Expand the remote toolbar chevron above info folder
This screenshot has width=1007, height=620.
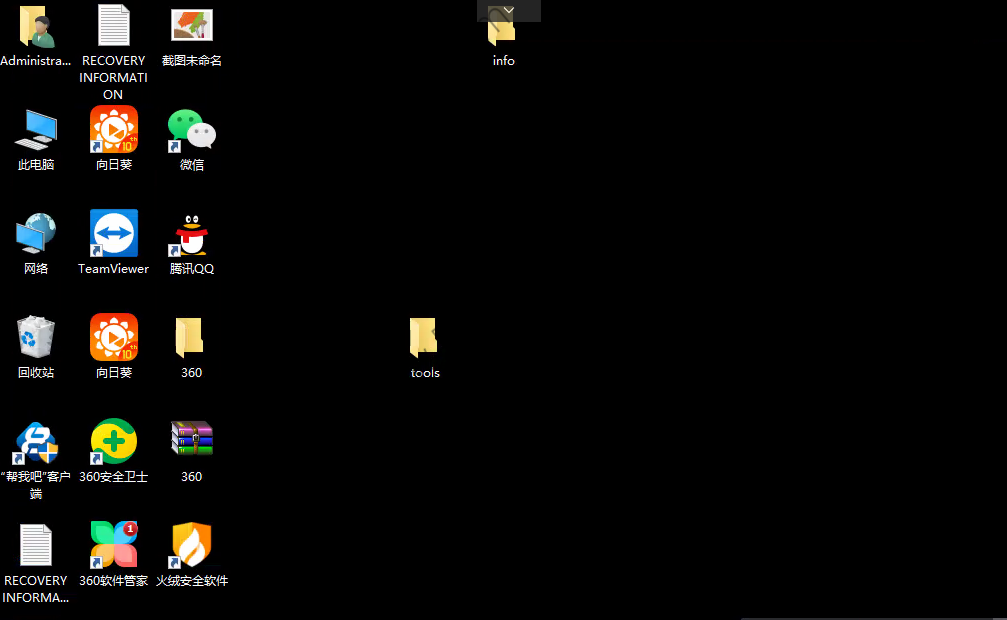(509, 11)
